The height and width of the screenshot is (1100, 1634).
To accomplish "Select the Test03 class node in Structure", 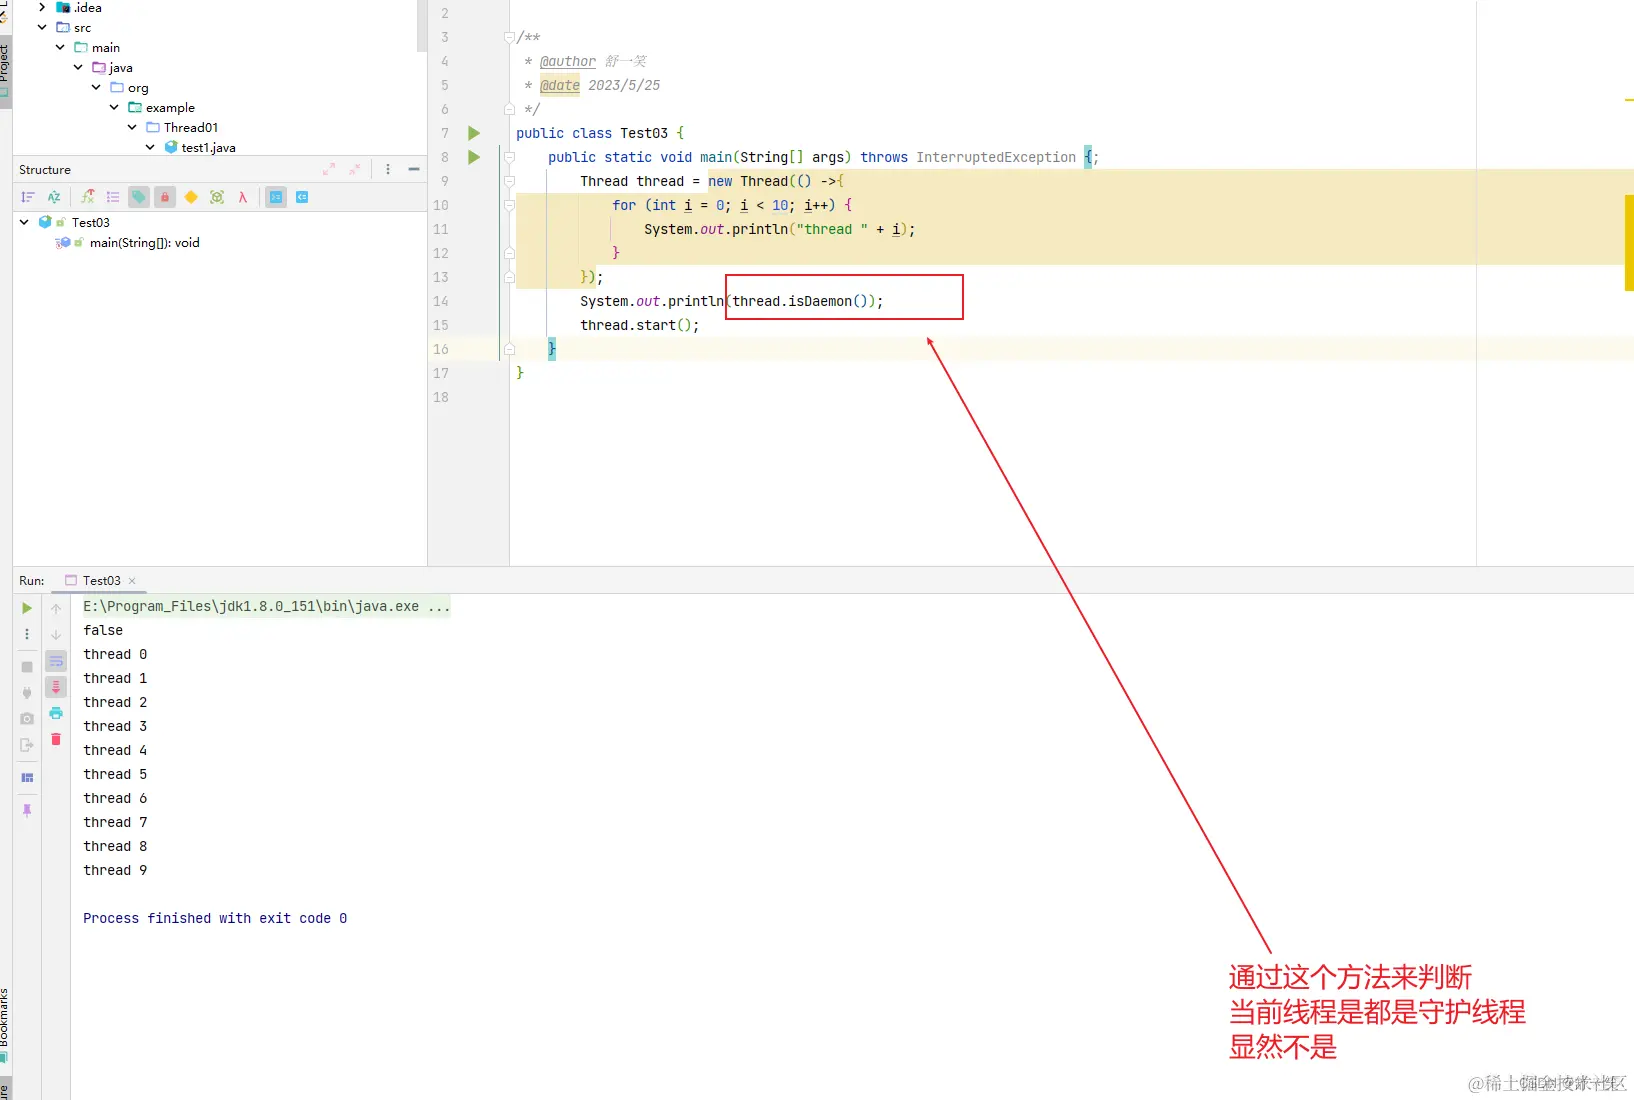I will [x=90, y=222].
